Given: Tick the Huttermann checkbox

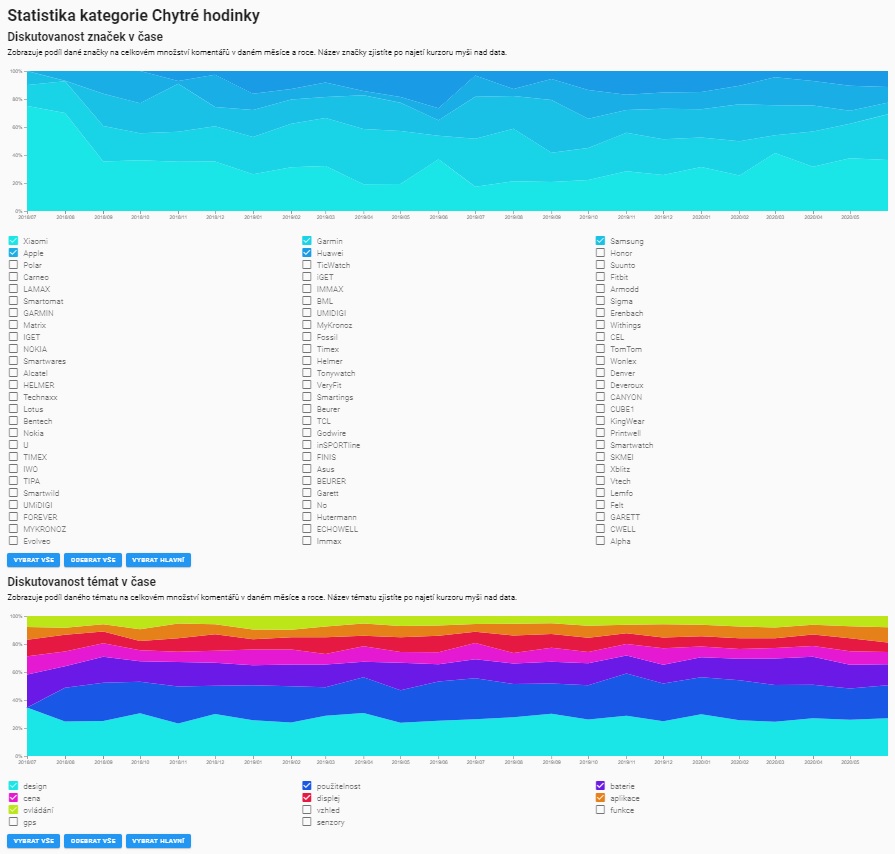Looking at the screenshot, I should 307,517.
